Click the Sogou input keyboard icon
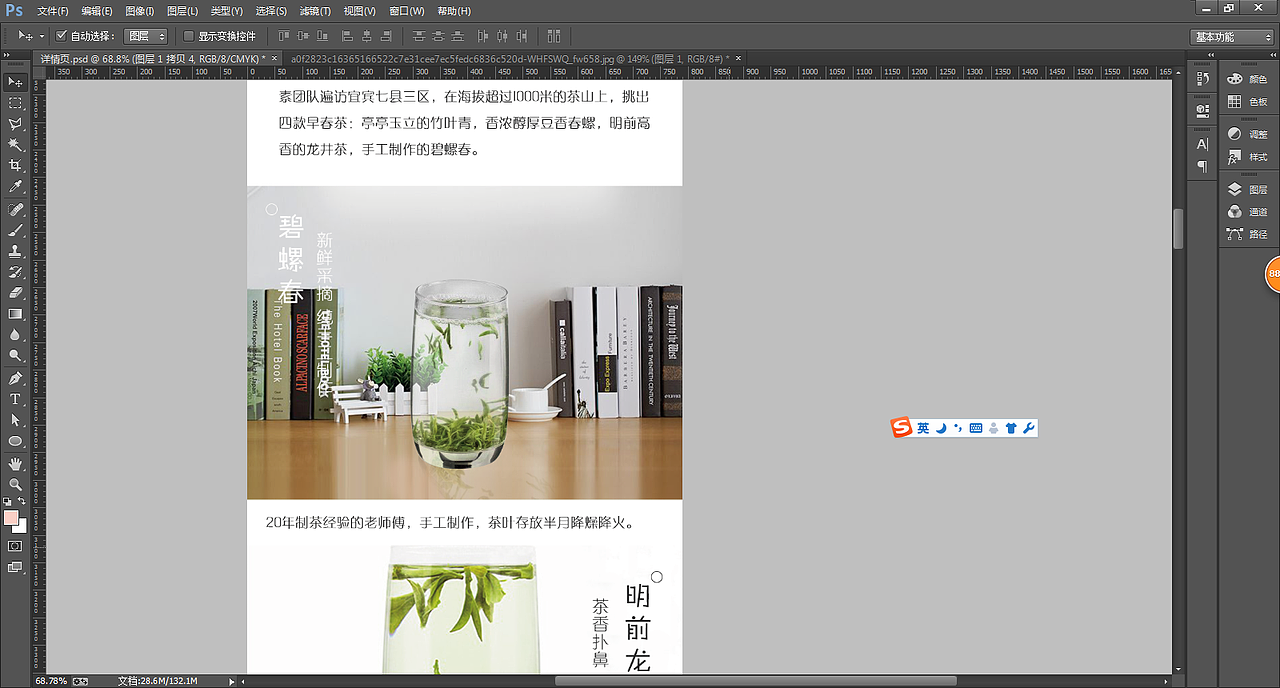This screenshot has height=688, width=1280. 976,427
